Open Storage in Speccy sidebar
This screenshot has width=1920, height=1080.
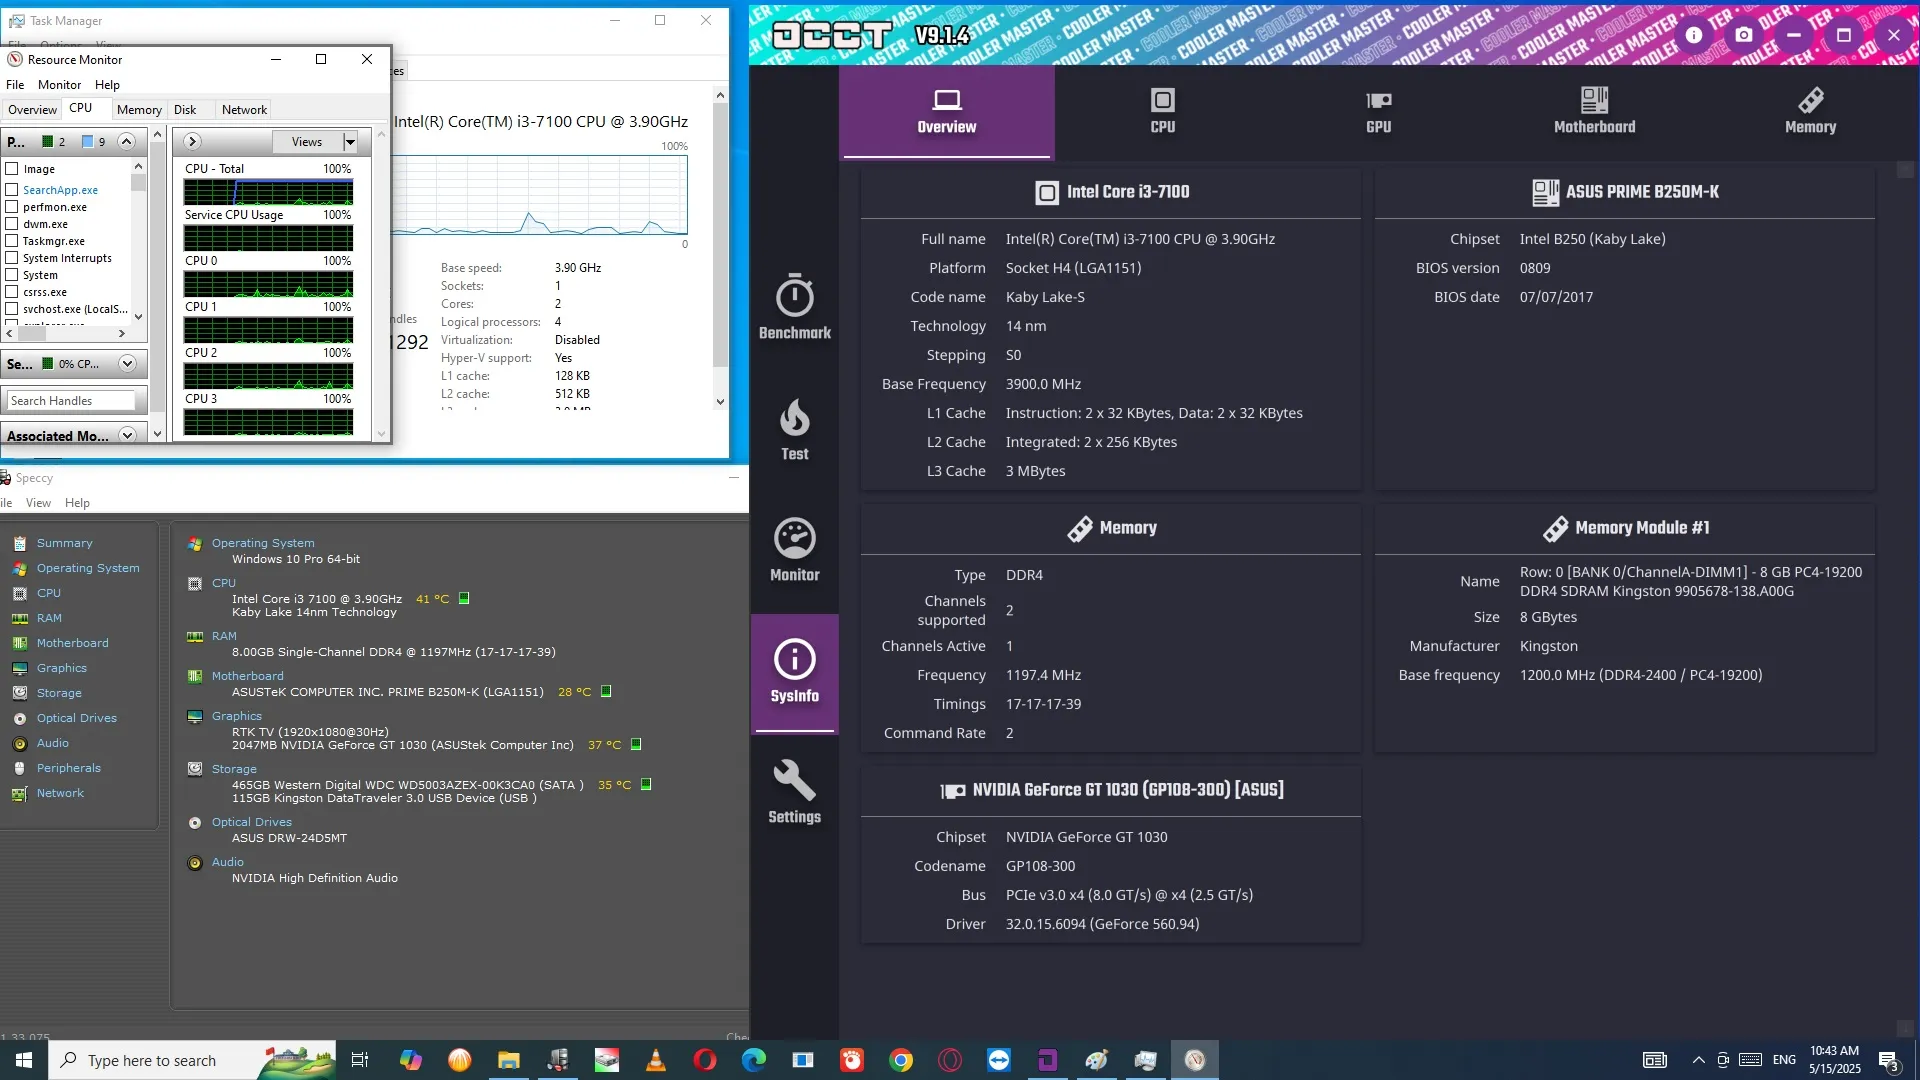59,693
